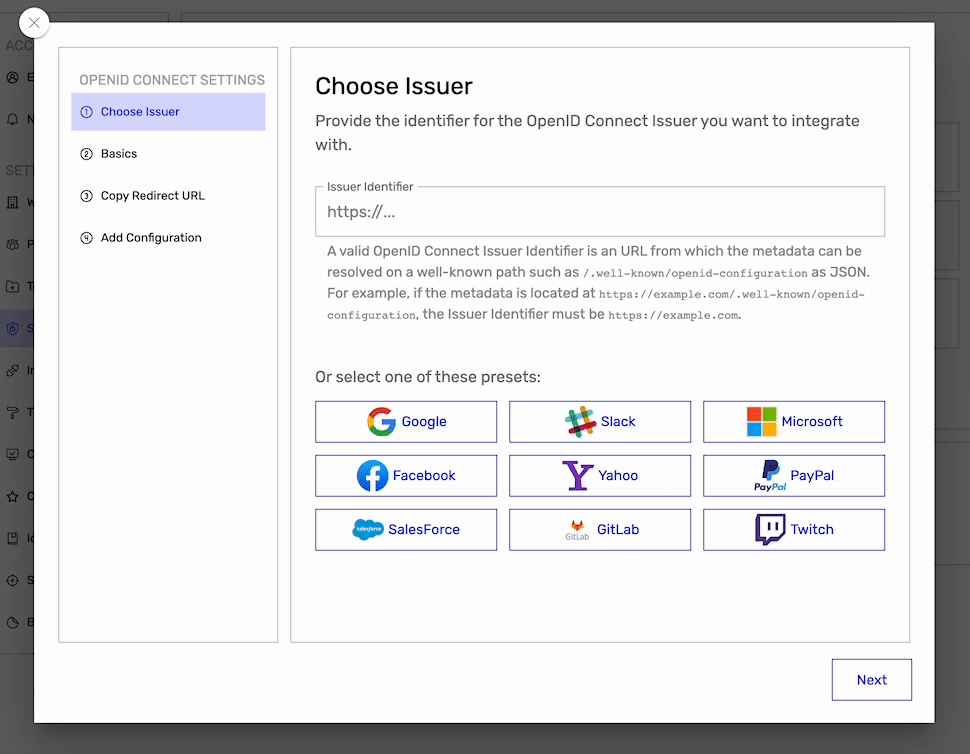Close the OpenID Connect dialog

[x=34, y=23]
